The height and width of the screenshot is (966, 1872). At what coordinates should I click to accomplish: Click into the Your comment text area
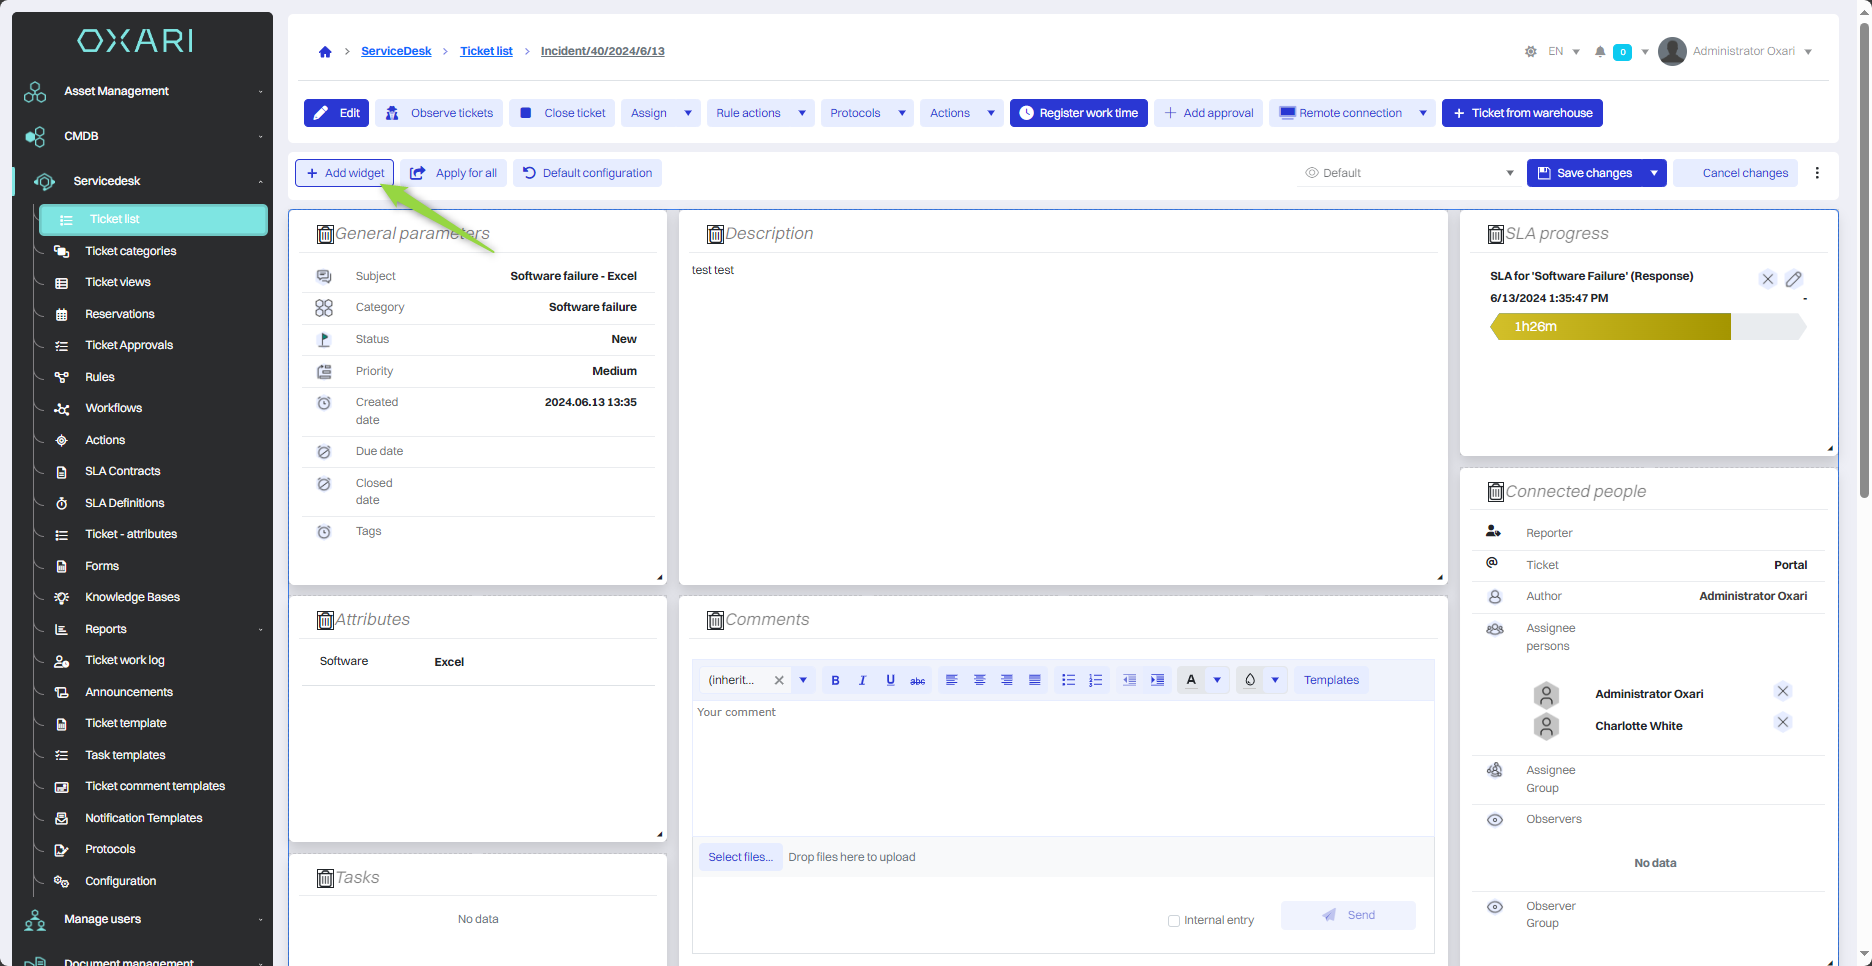(1062, 765)
